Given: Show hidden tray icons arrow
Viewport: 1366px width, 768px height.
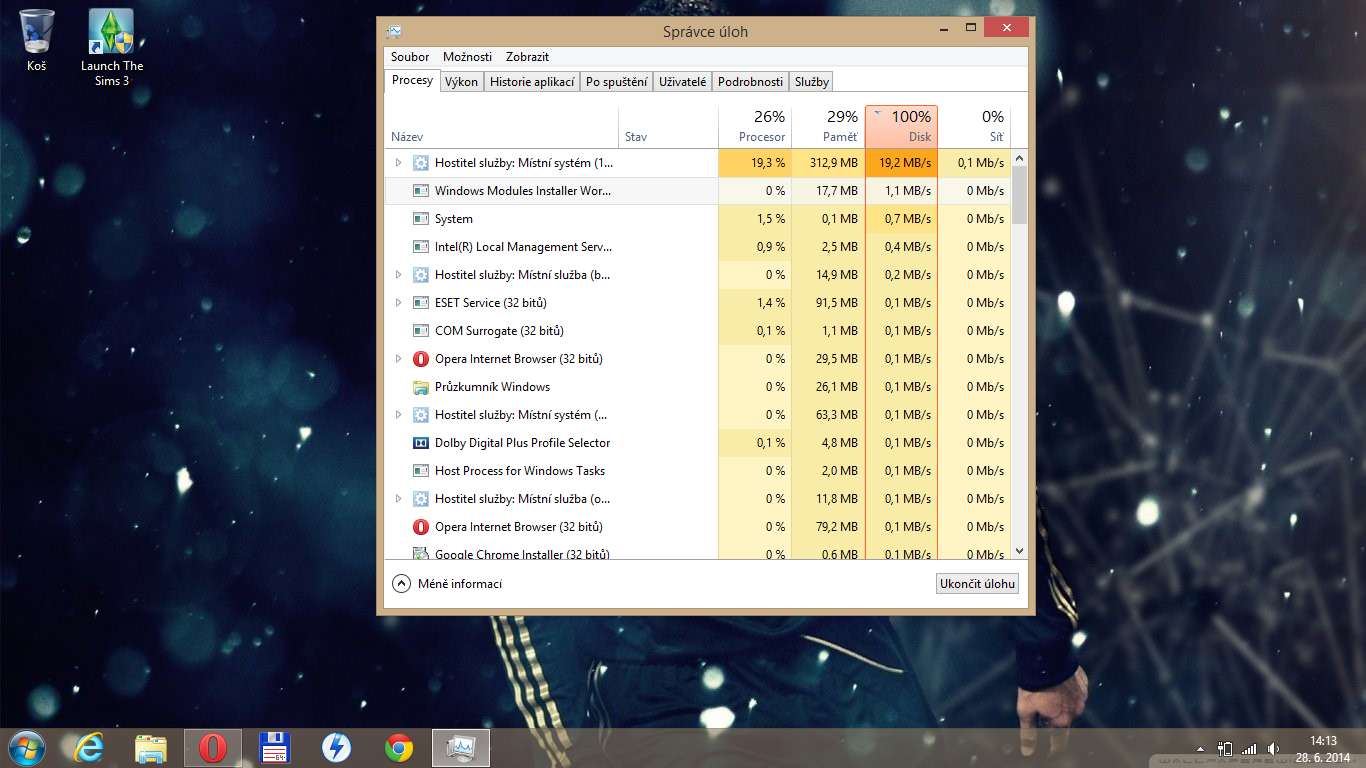Looking at the screenshot, I should point(1201,748).
